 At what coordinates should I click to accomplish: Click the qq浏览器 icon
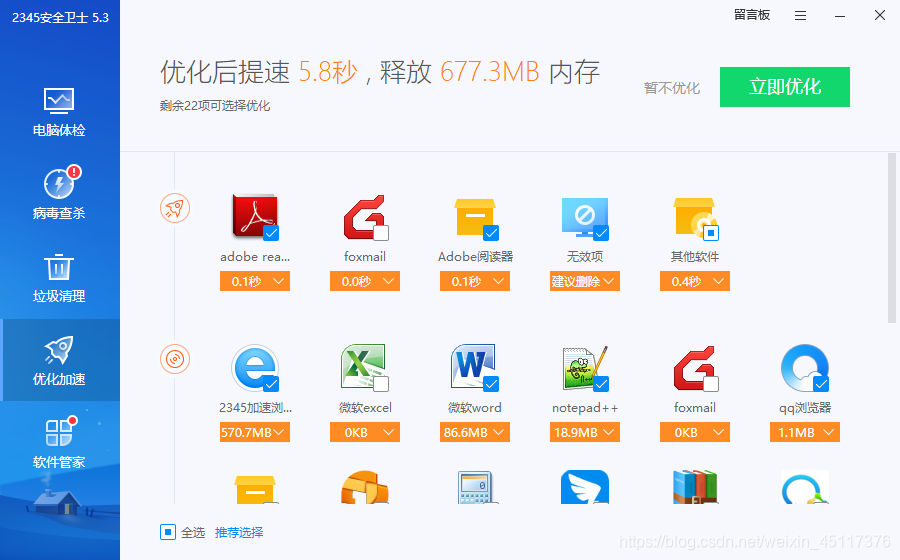805,368
